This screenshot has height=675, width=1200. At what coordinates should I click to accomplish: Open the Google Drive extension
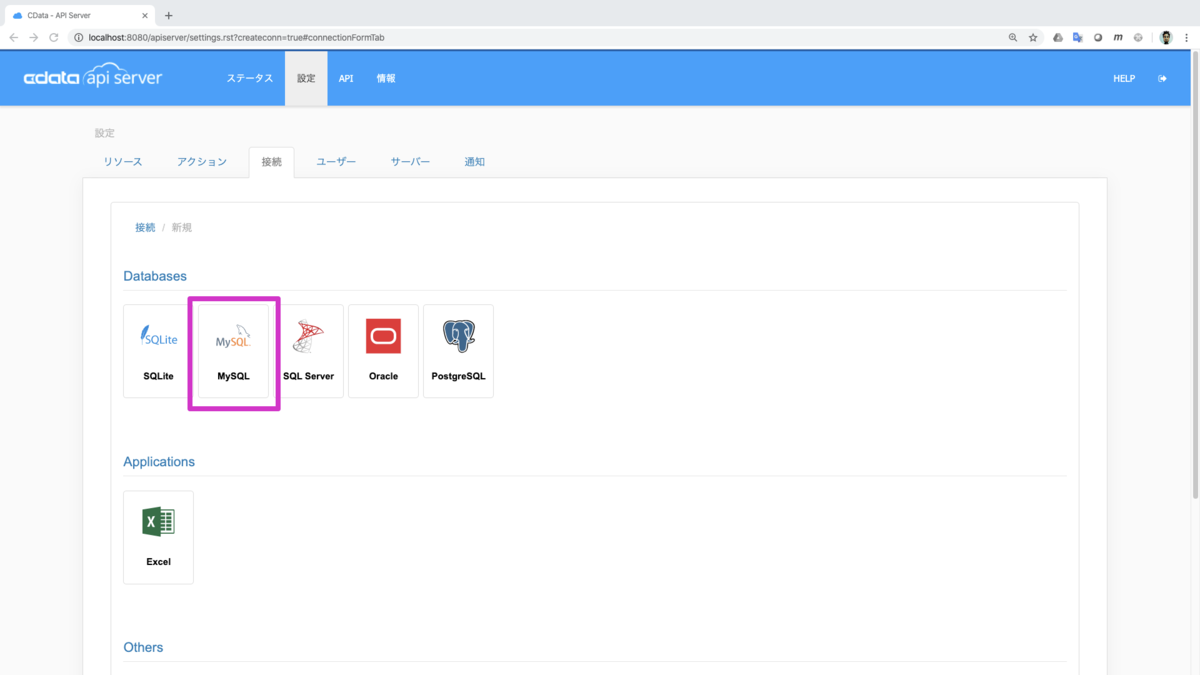pyautogui.click(x=1058, y=37)
